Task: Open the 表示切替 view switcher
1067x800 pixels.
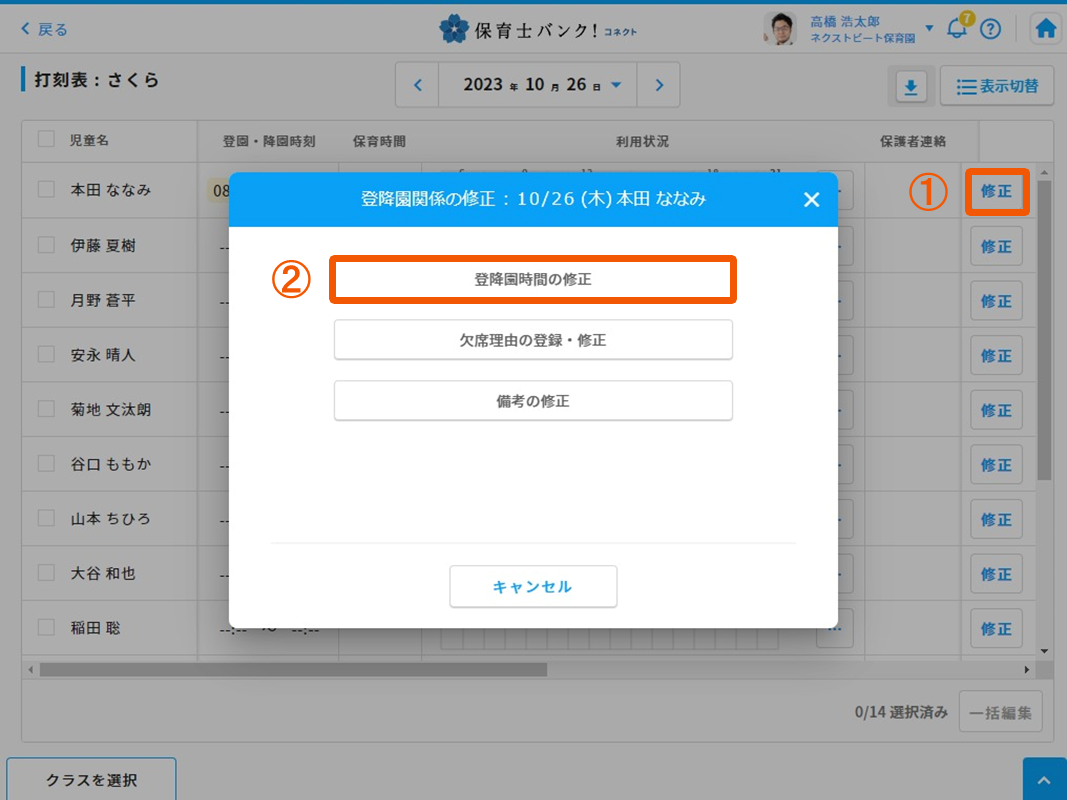Action: click(997, 87)
